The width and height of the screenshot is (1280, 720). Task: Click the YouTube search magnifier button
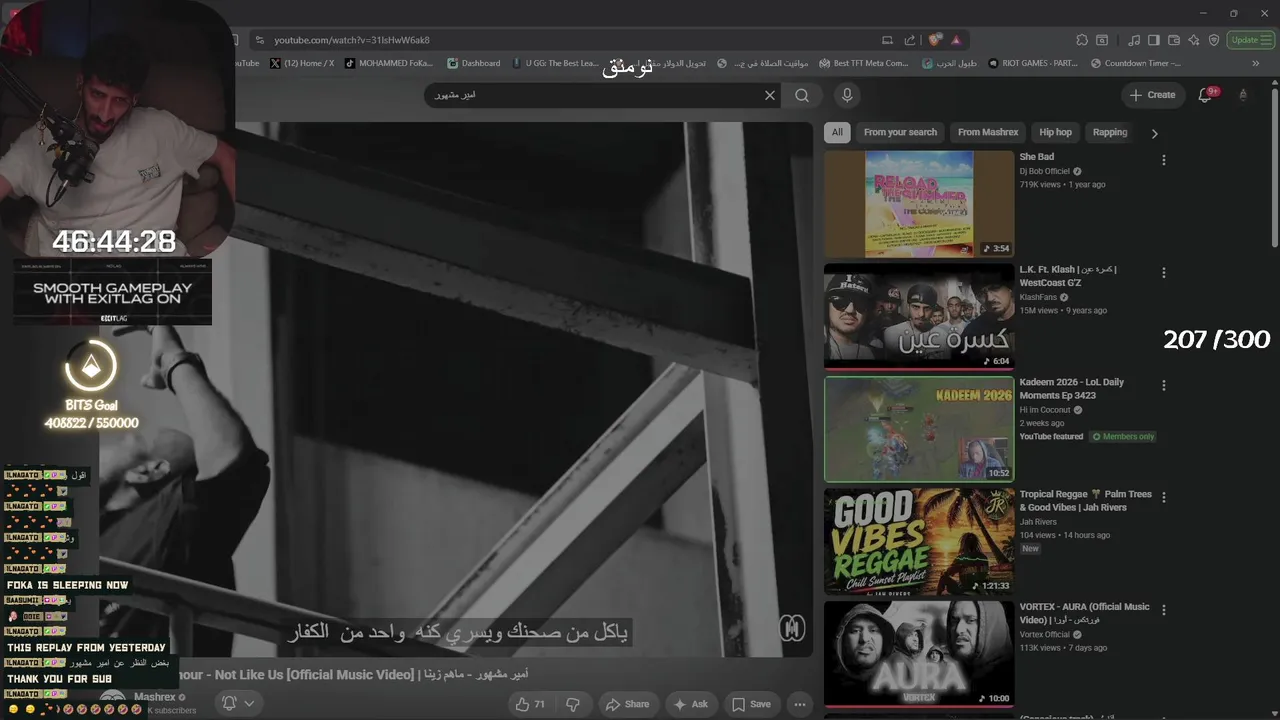click(802, 95)
